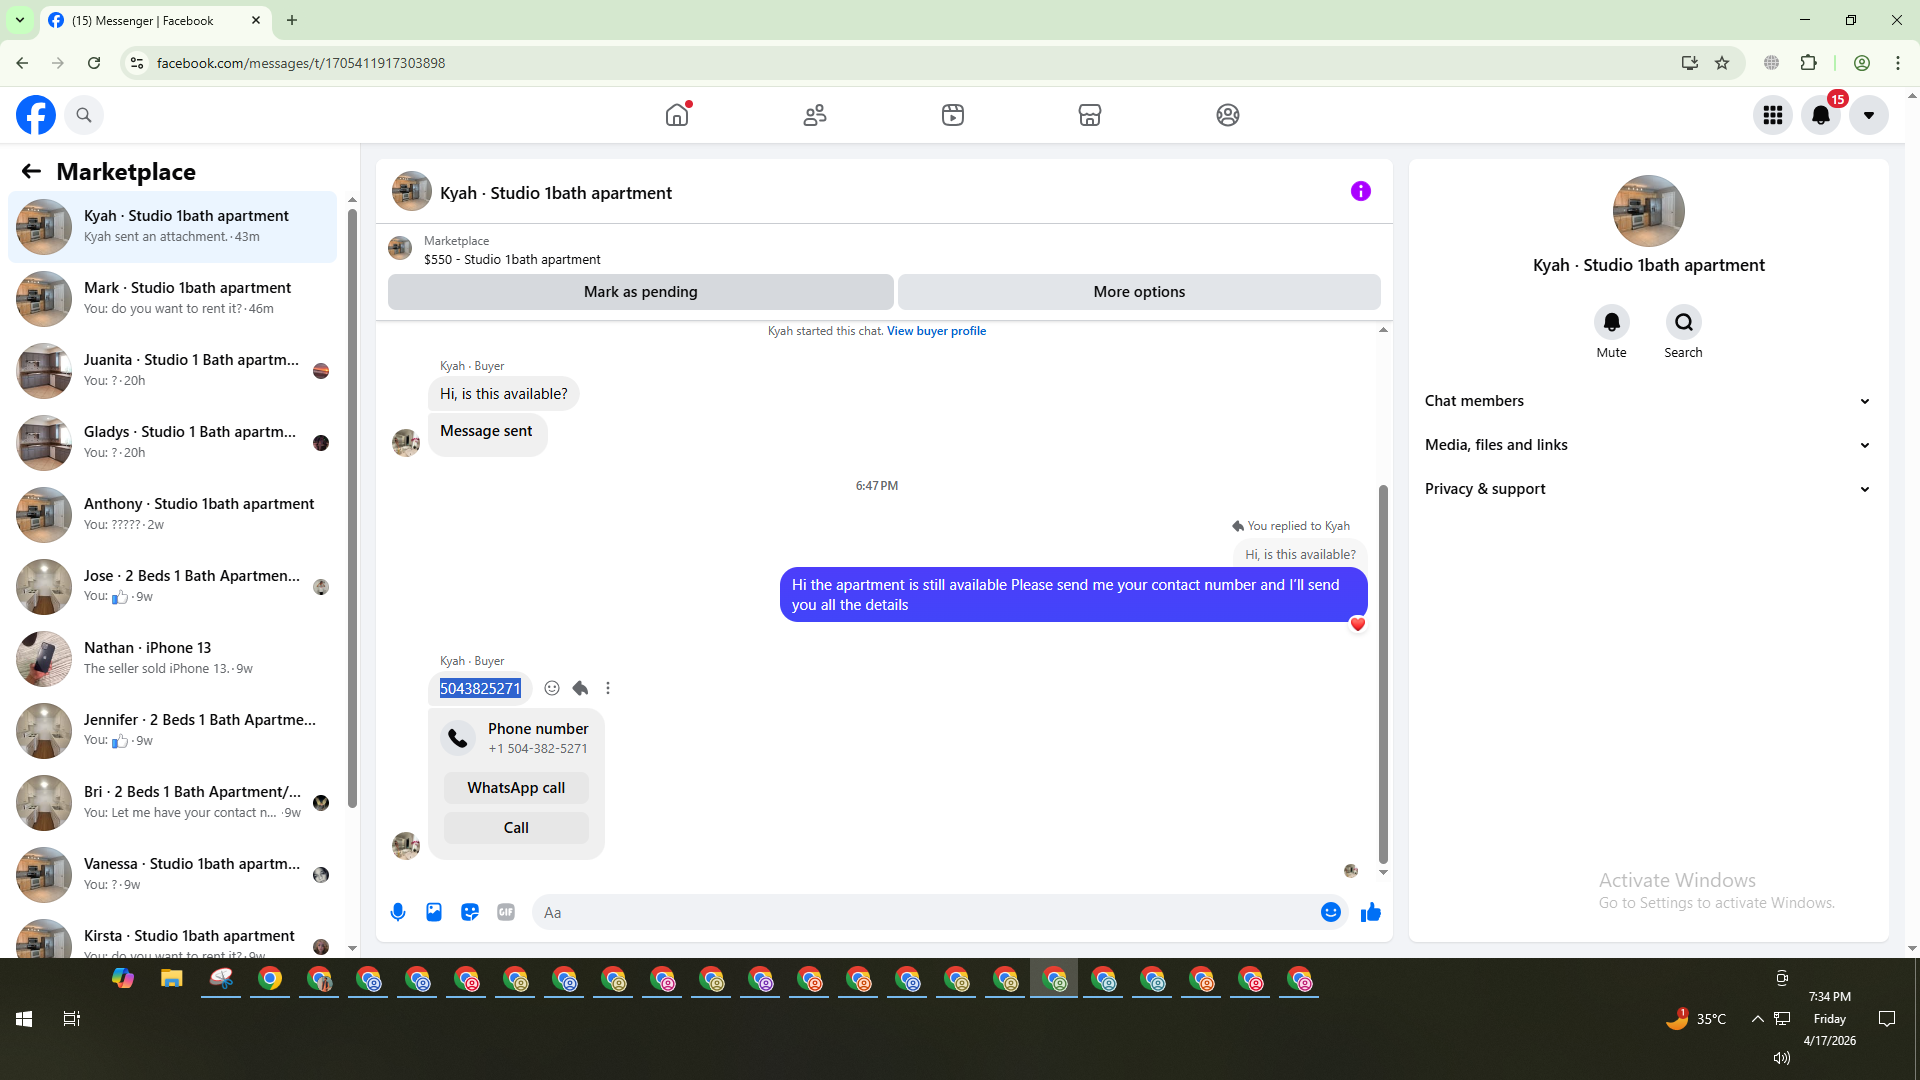Open conversation information purple icon

coord(1360,191)
